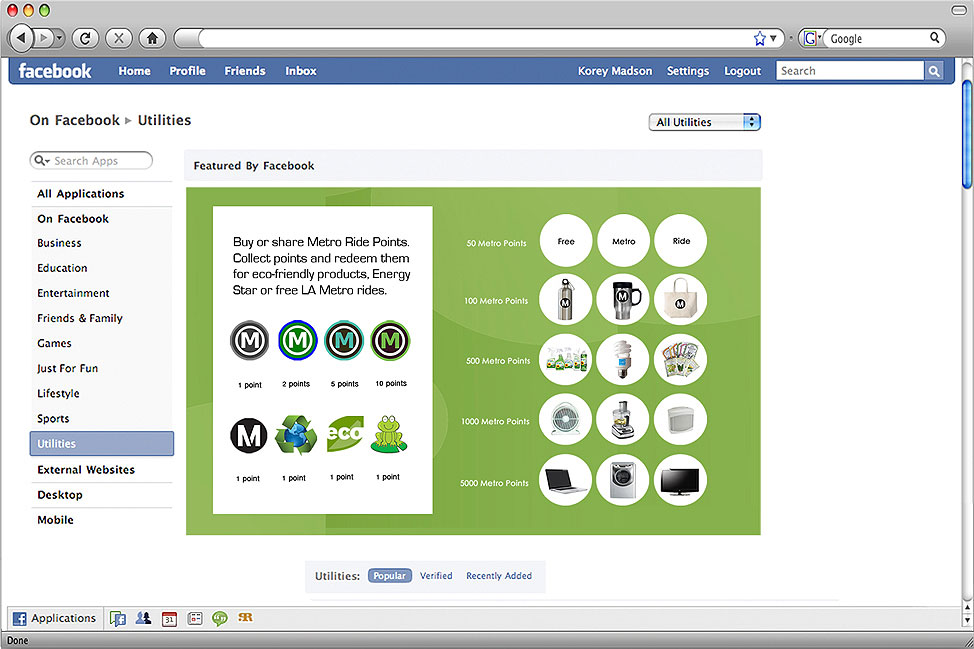Switch to Verified utilities filter

coord(436,576)
